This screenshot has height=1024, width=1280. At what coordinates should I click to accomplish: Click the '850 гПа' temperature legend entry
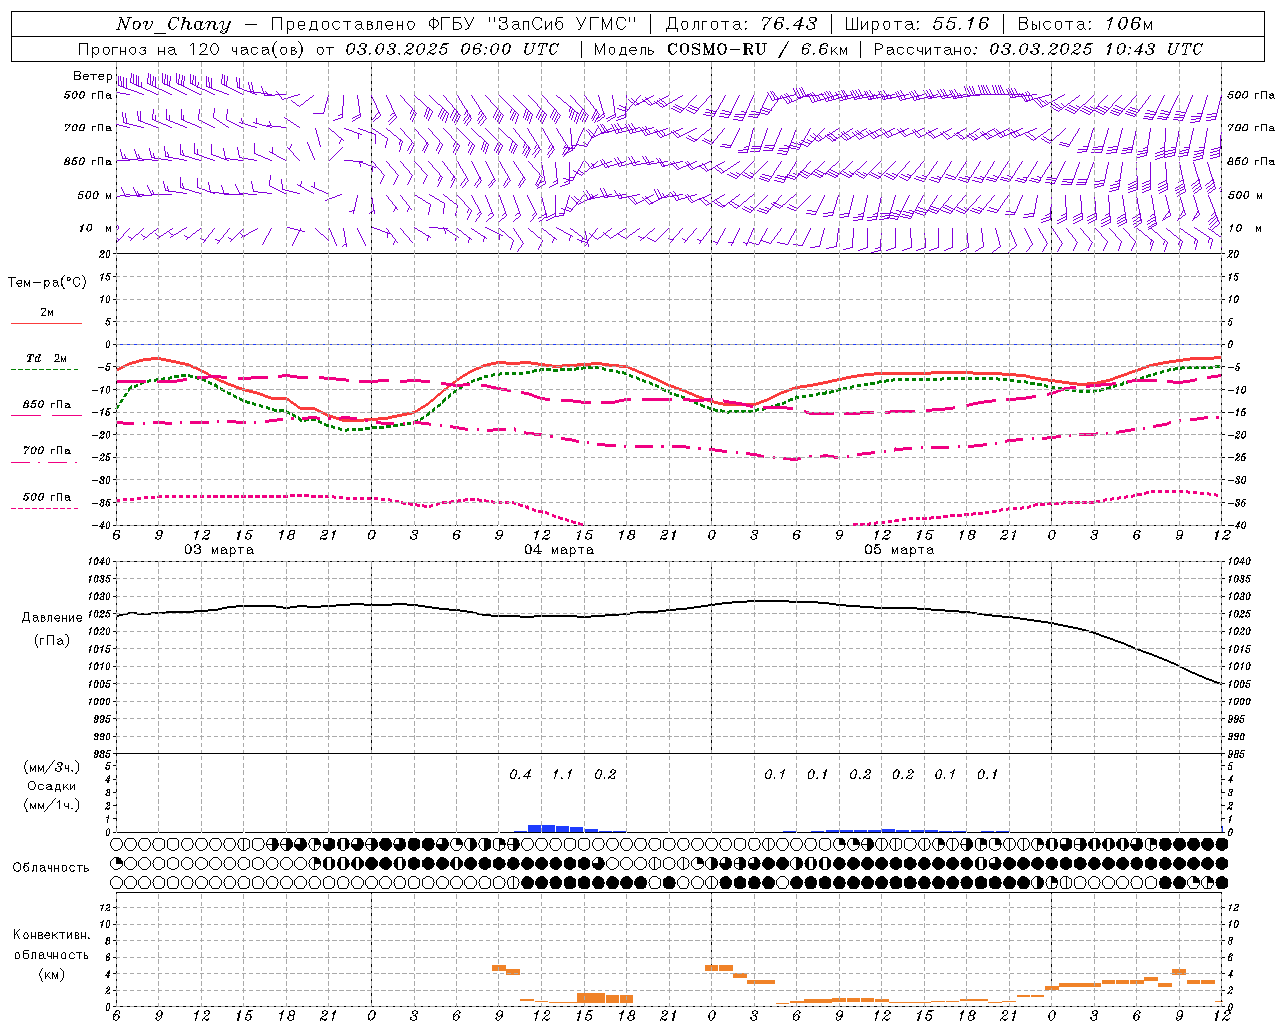pos(47,404)
